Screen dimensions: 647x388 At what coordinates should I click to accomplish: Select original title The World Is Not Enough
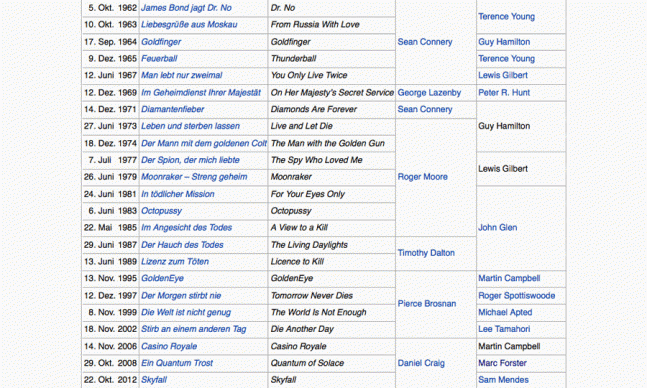[319, 312]
